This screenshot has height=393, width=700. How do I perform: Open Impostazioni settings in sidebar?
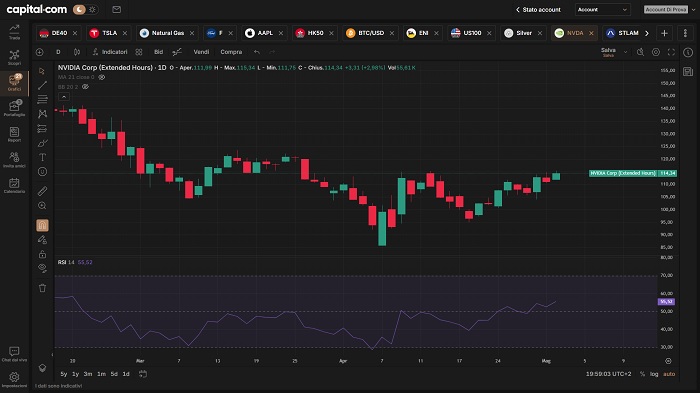click(14, 380)
